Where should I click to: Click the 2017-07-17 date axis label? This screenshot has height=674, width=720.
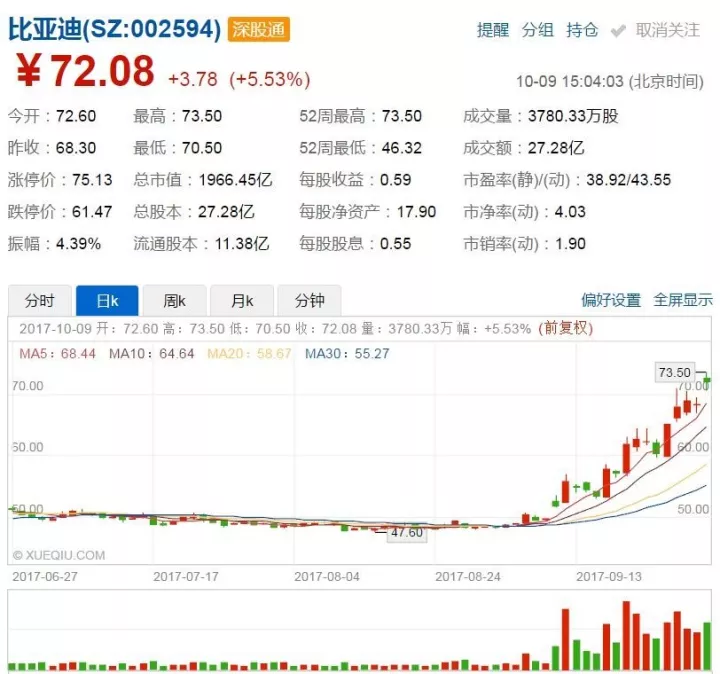[x=186, y=577]
